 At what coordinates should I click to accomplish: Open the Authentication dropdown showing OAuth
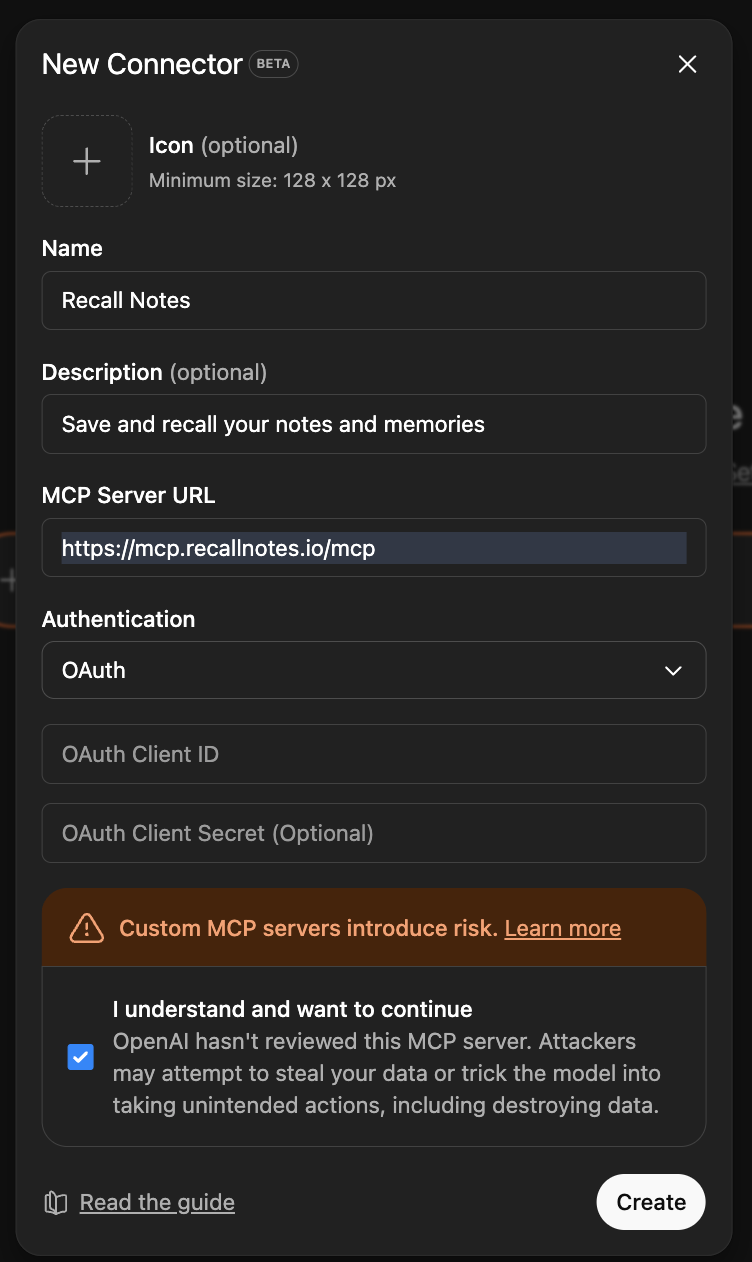pos(373,670)
